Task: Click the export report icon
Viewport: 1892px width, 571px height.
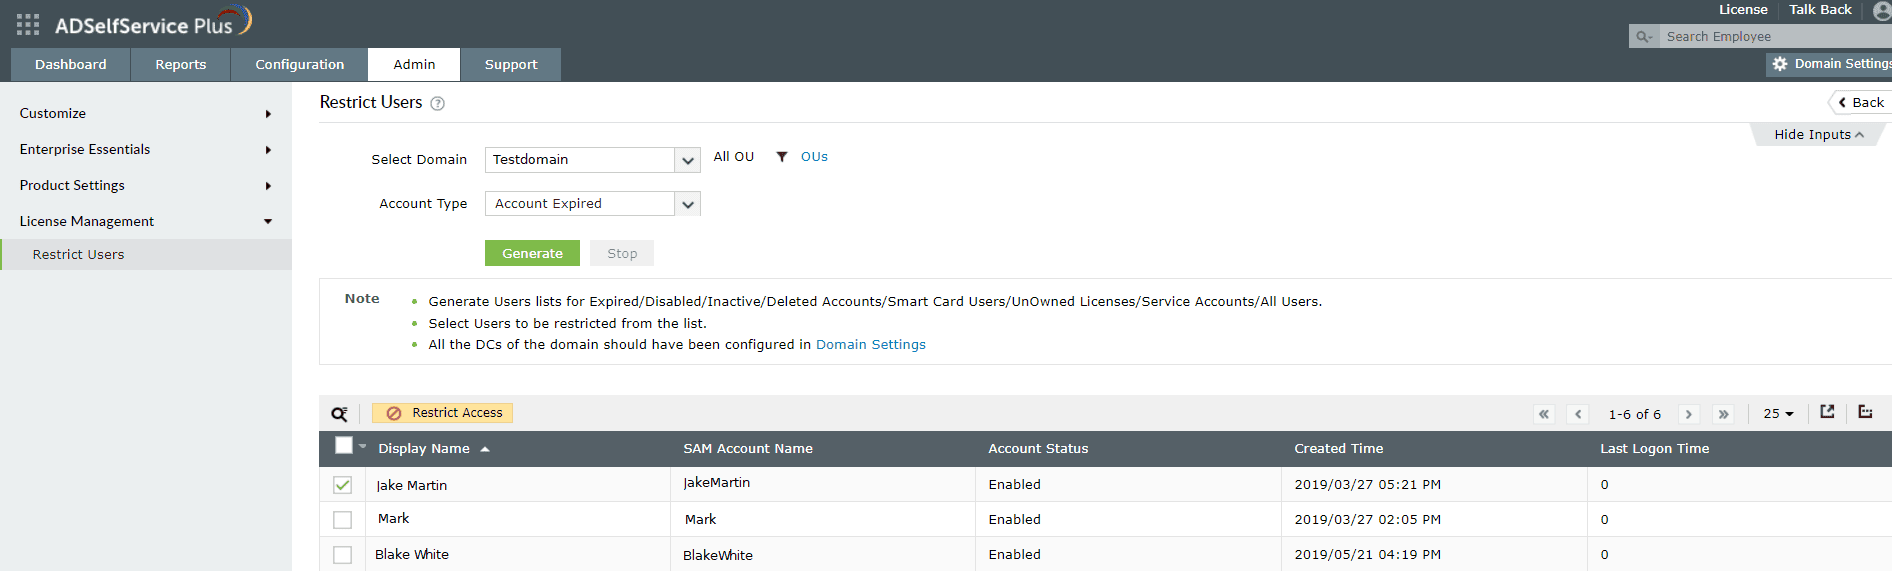Action: [x=1827, y=412]
